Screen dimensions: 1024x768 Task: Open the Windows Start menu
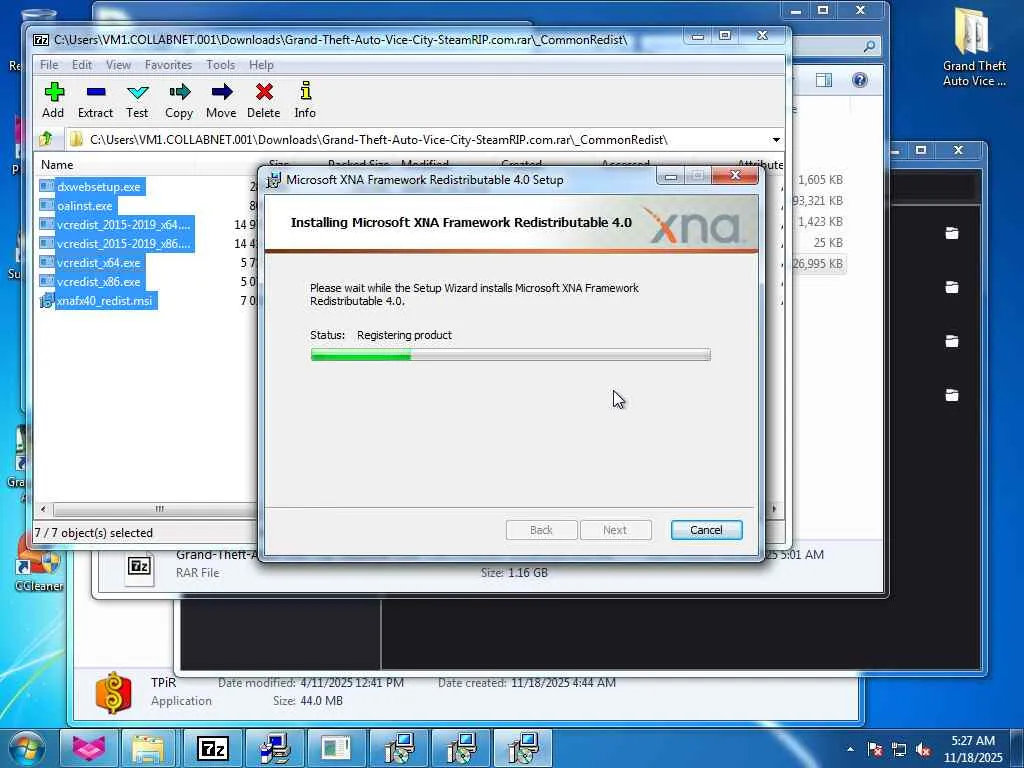coord(26,748)
